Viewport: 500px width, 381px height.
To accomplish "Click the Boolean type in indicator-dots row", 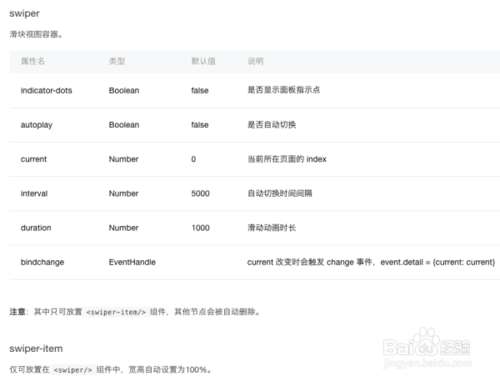I will tap(124, 90).
